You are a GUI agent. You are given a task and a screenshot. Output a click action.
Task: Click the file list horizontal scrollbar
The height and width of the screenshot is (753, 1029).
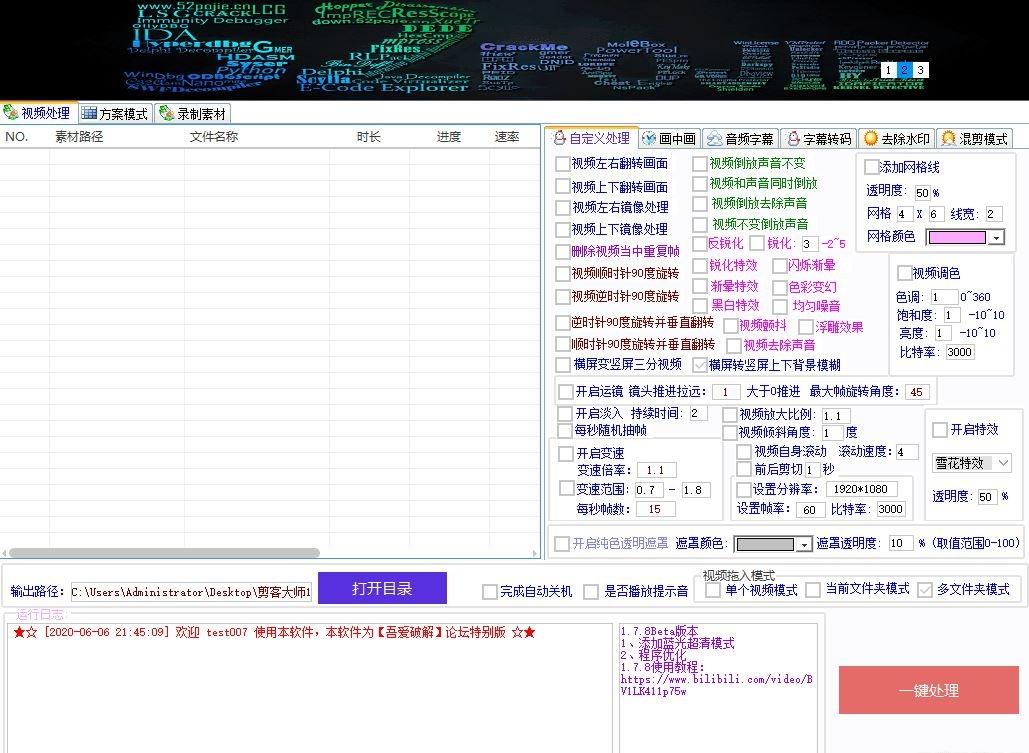pos(163,553)
